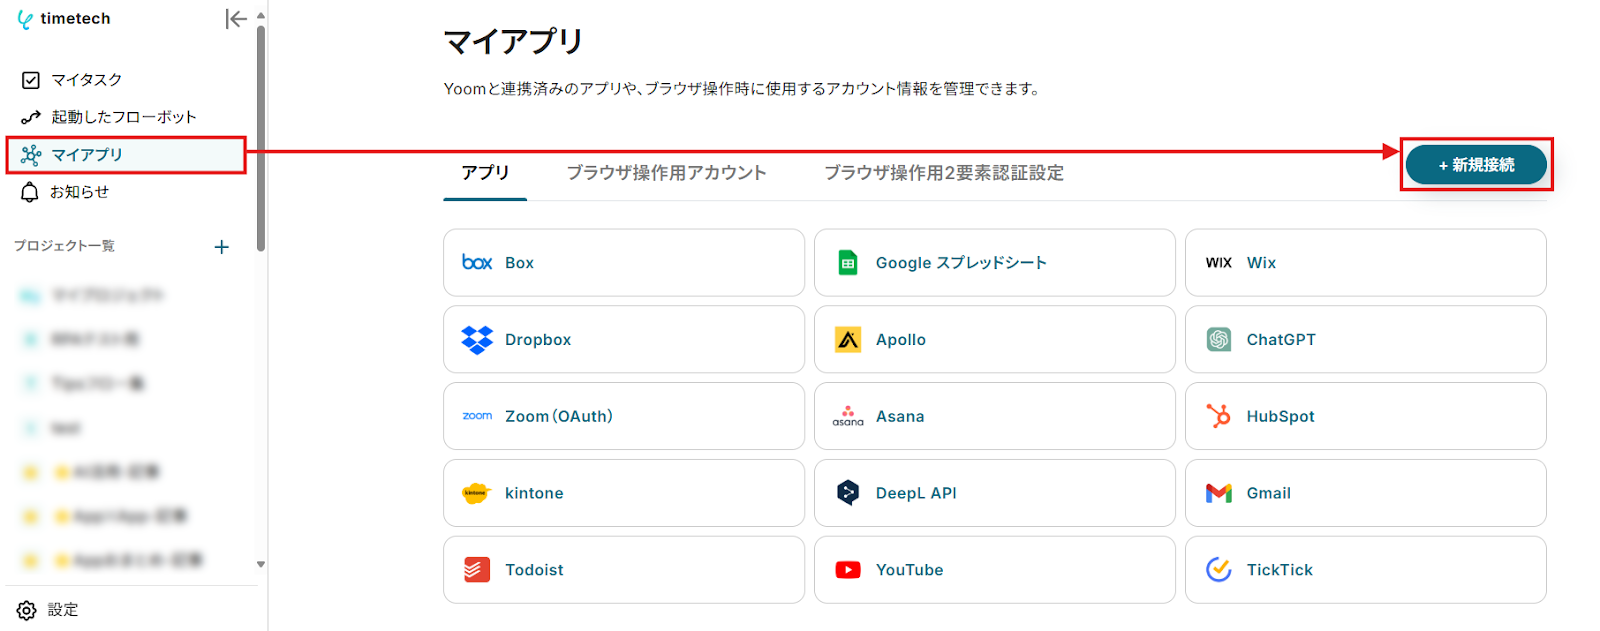Viewport: 1600px width, 631px height.
Task: Click the Todoist red icon
Action: pos(477,570)
